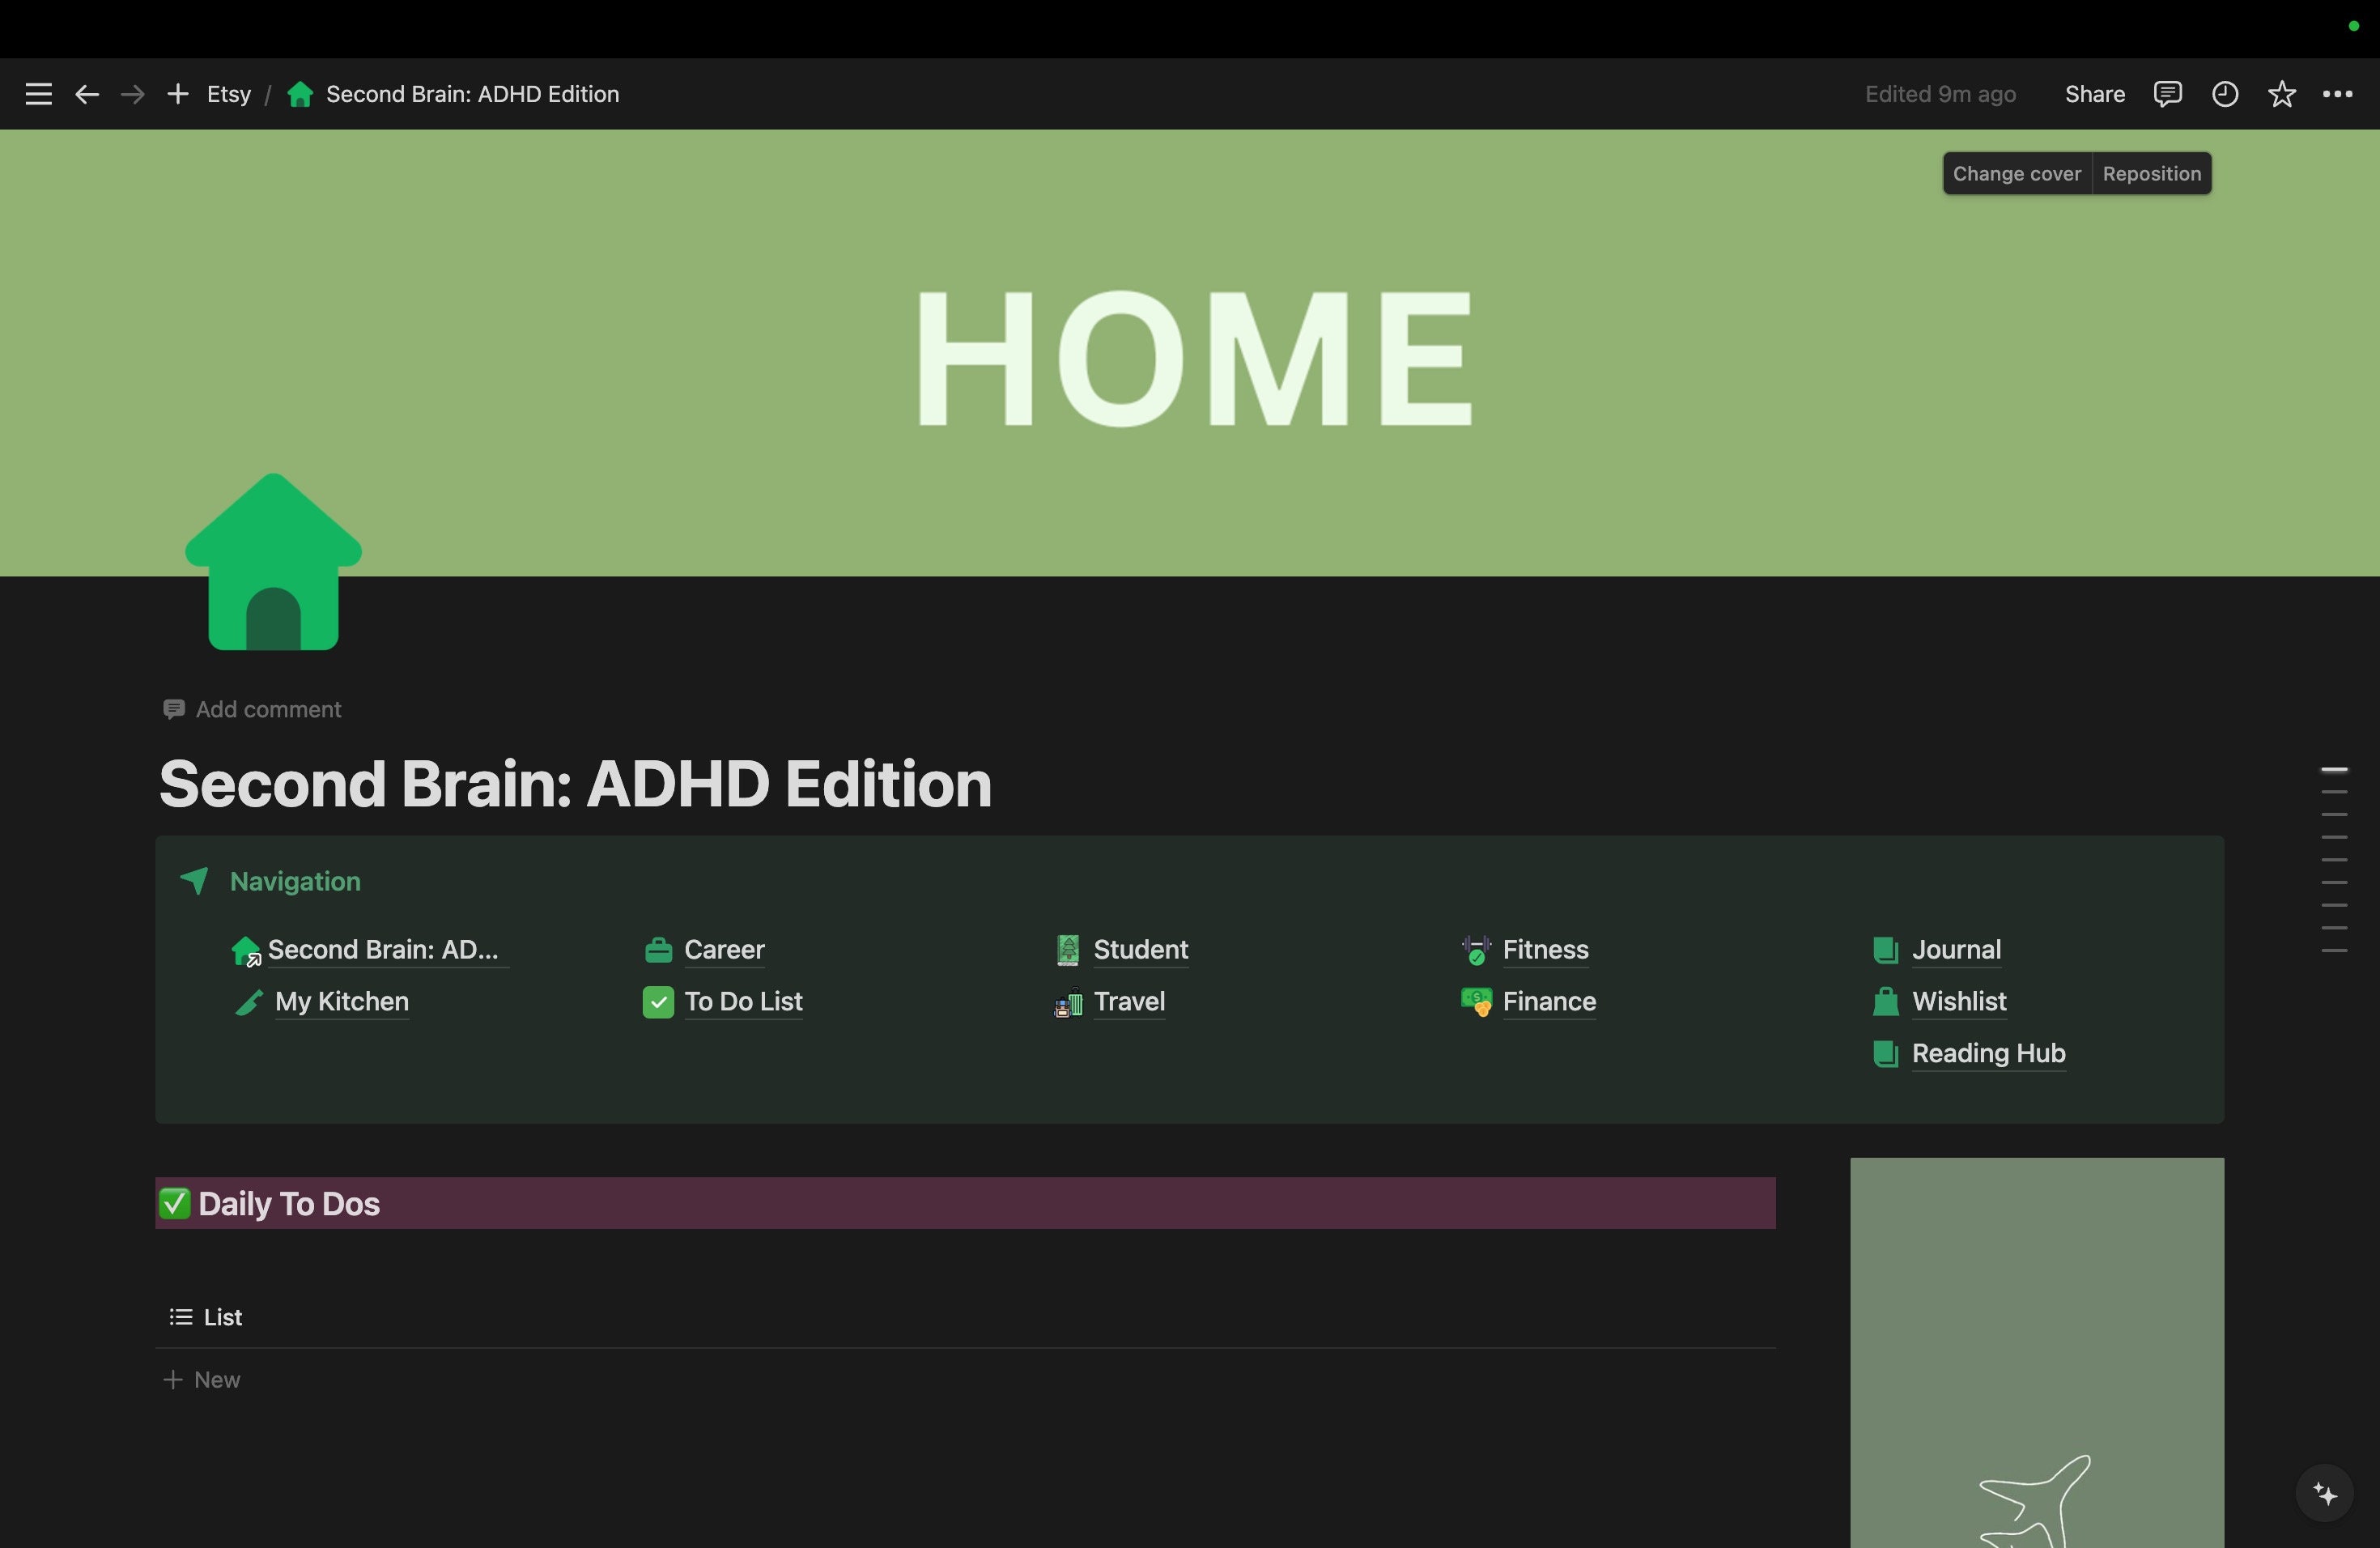The width and height of the screenshot is (2380, 1548).
Task: Open the ellipsis options menu
Action: pos(2339,93)
